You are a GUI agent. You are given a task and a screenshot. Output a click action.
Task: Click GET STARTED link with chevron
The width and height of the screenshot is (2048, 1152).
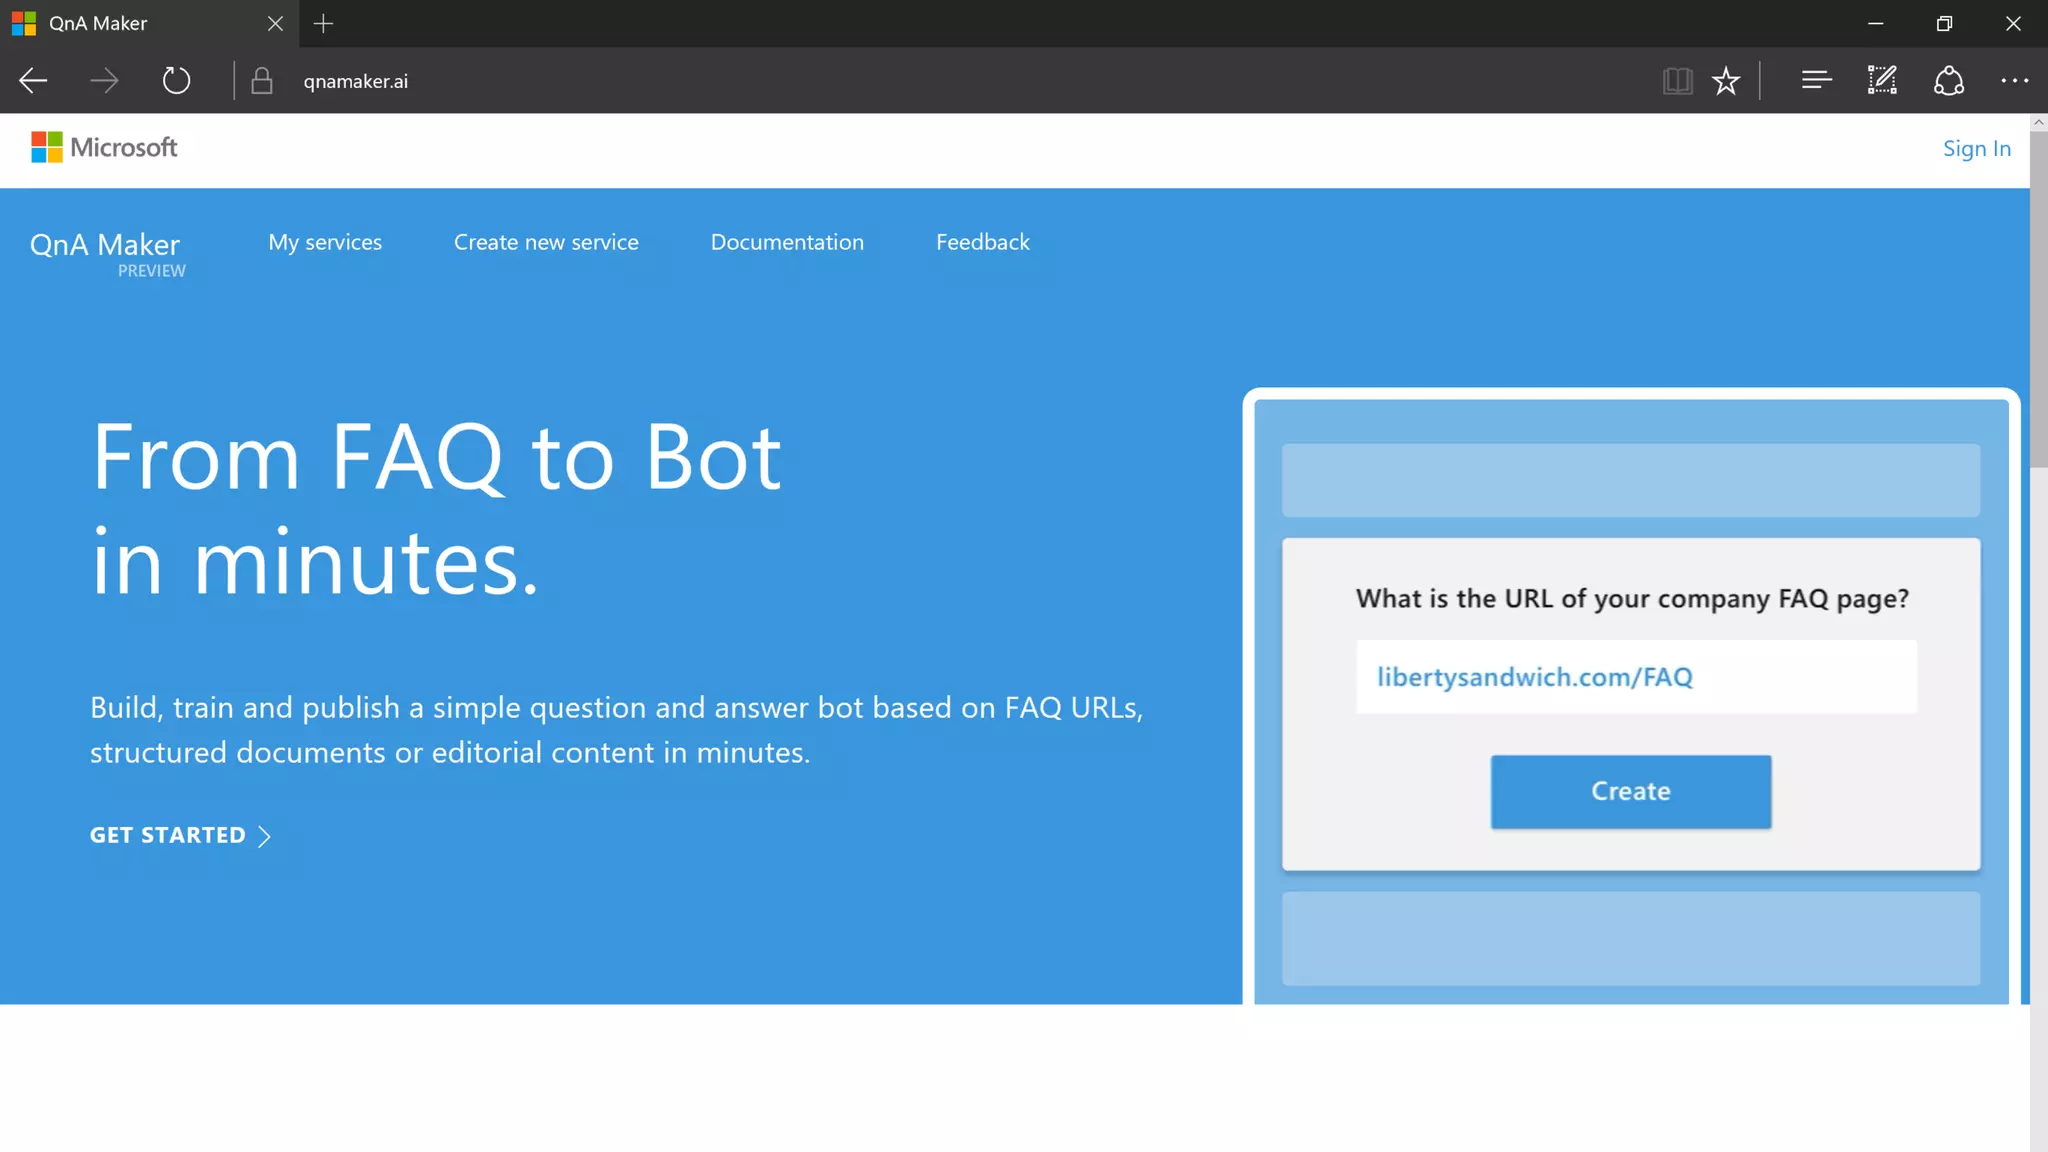(x=180, y=836)
